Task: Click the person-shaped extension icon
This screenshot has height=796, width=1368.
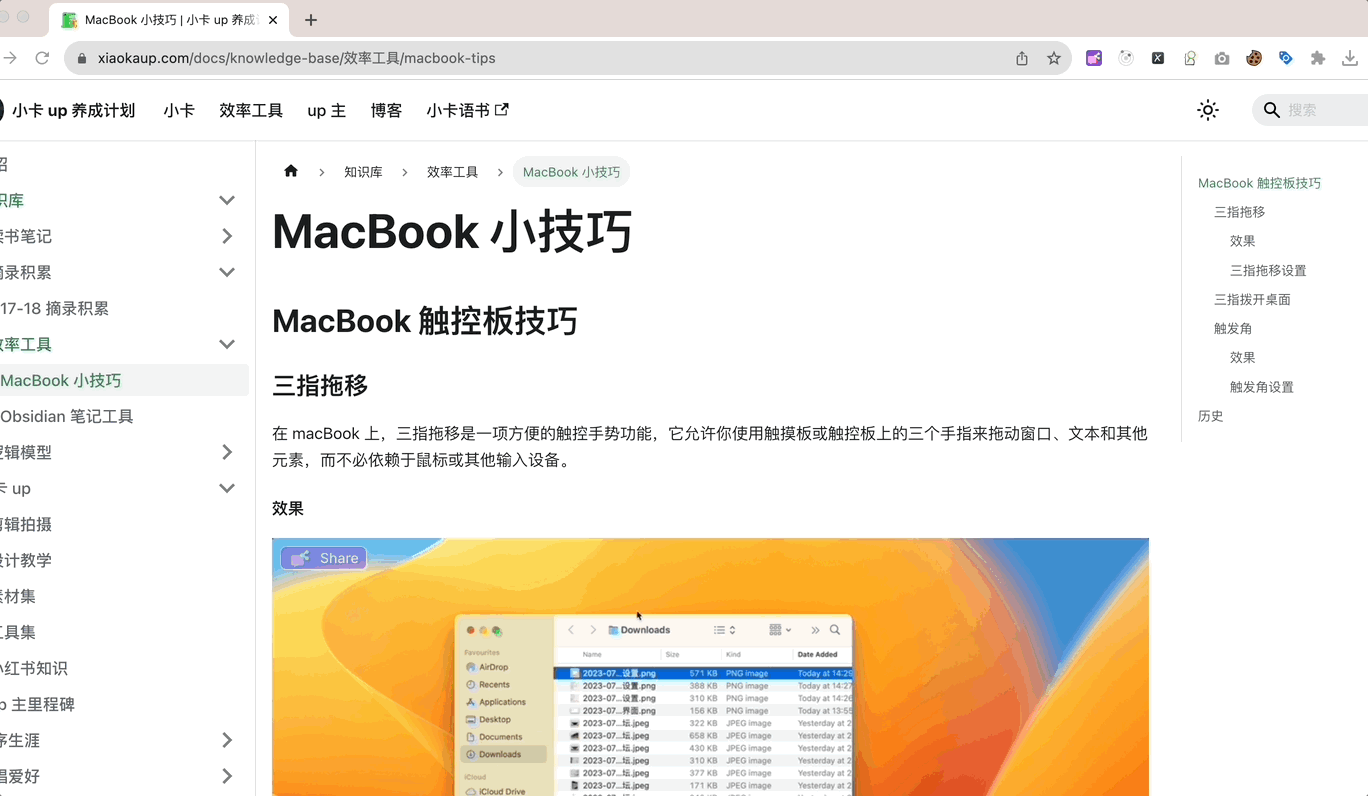Action: (x=1190, y=58)
